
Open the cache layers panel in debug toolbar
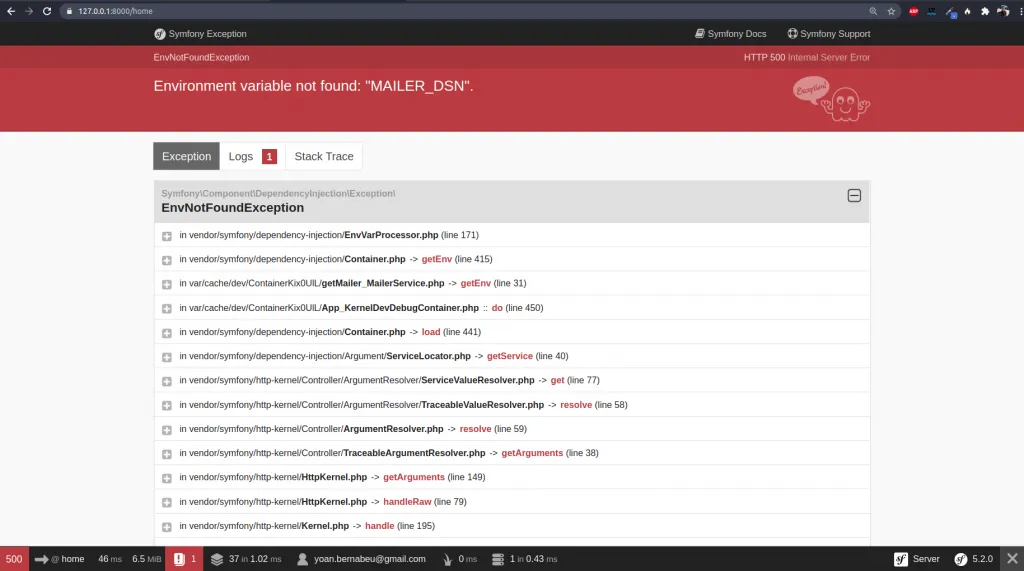pos(217,559)
